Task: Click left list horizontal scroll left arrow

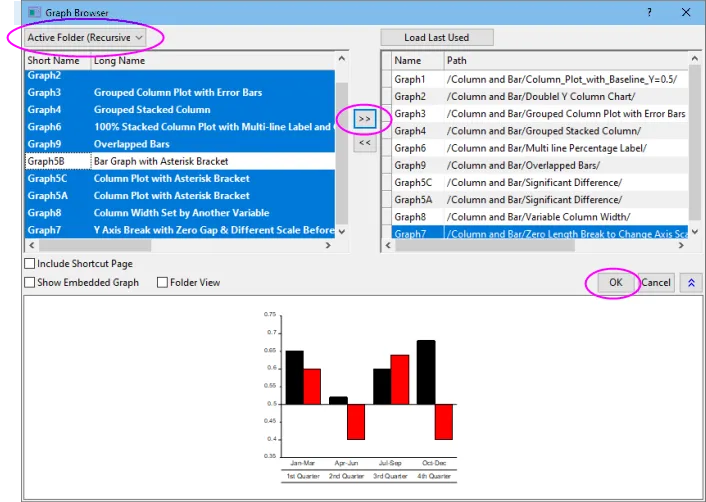Action: click(x=32, y=245)
